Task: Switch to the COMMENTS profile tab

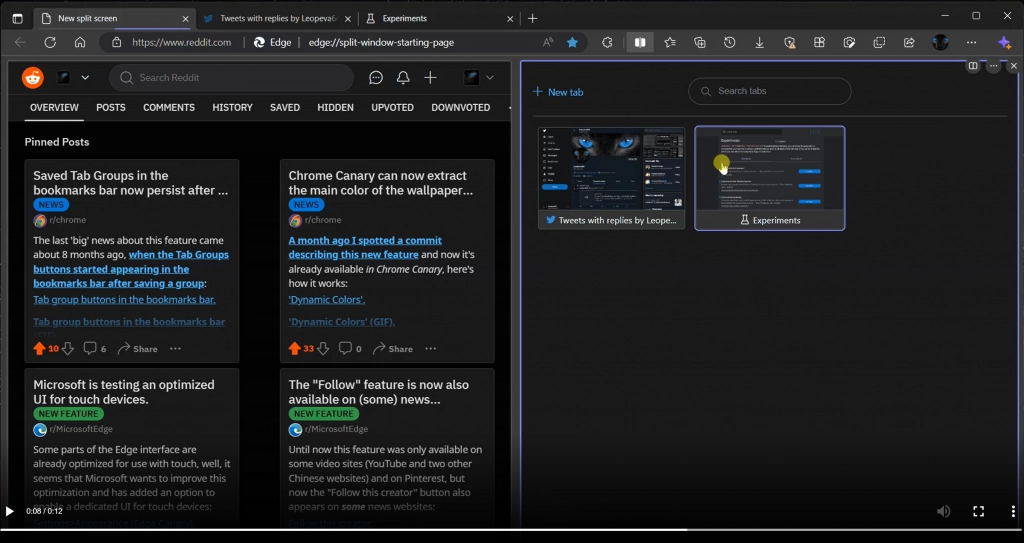Action: [x=169, y=107]
